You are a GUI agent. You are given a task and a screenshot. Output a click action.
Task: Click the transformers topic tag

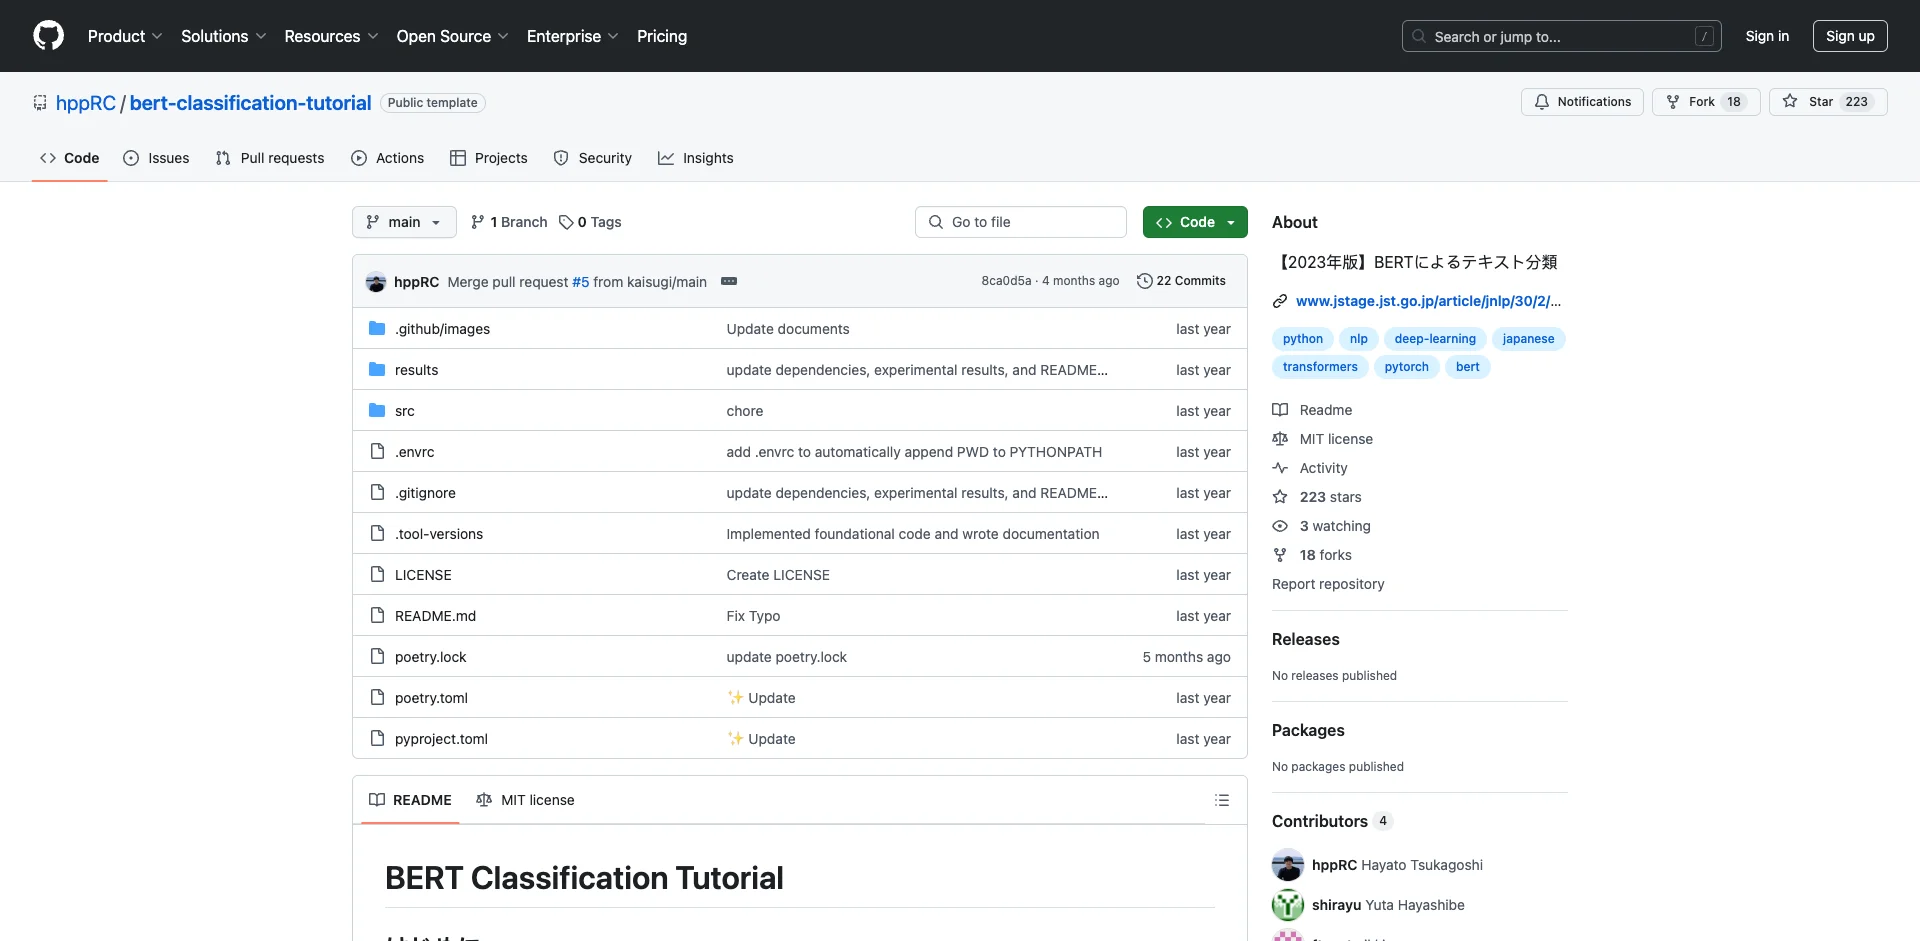tap(1320, 367)
